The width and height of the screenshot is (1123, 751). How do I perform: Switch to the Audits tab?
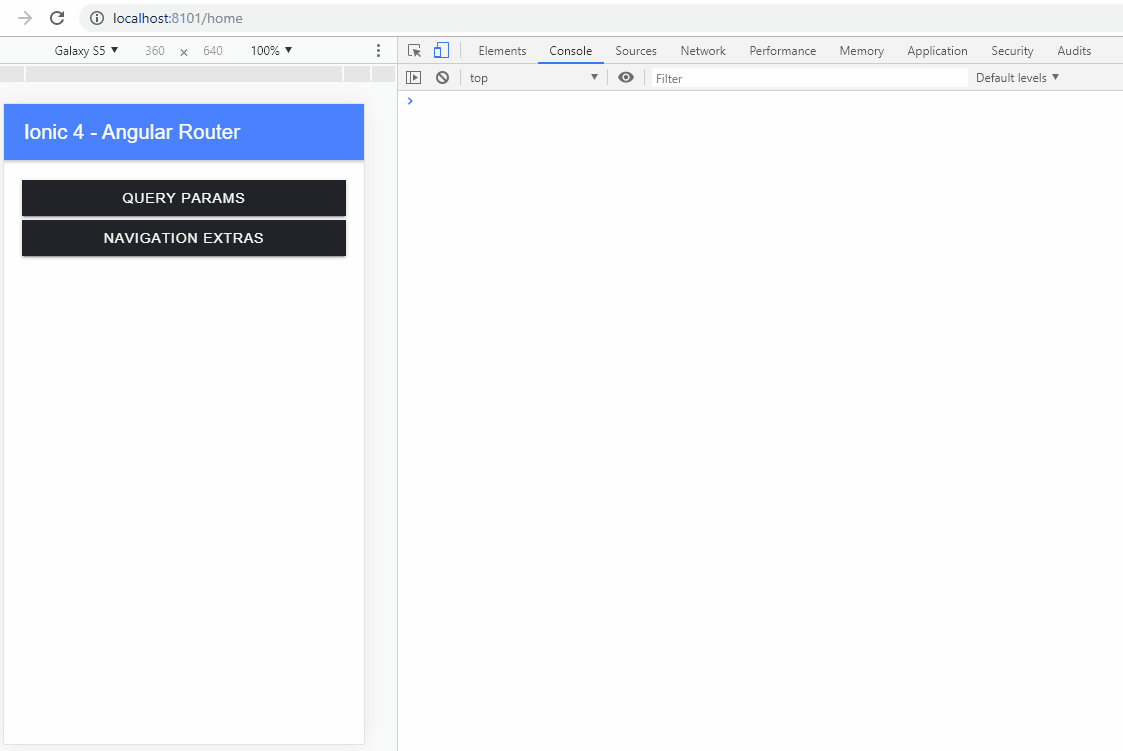point(1074,51)
